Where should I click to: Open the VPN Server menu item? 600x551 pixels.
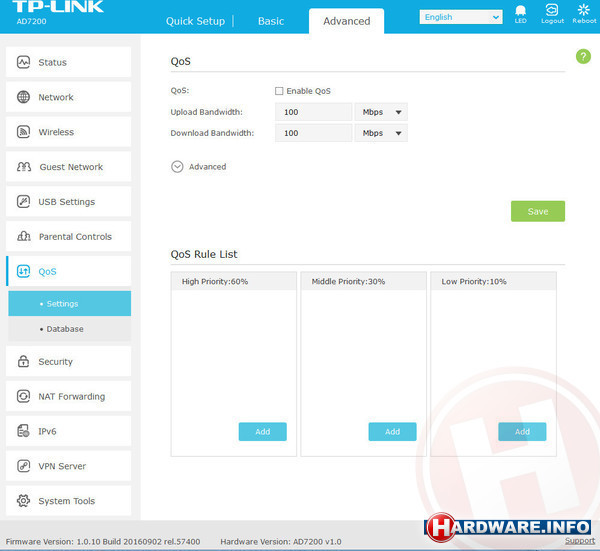(x=68, y=466)
